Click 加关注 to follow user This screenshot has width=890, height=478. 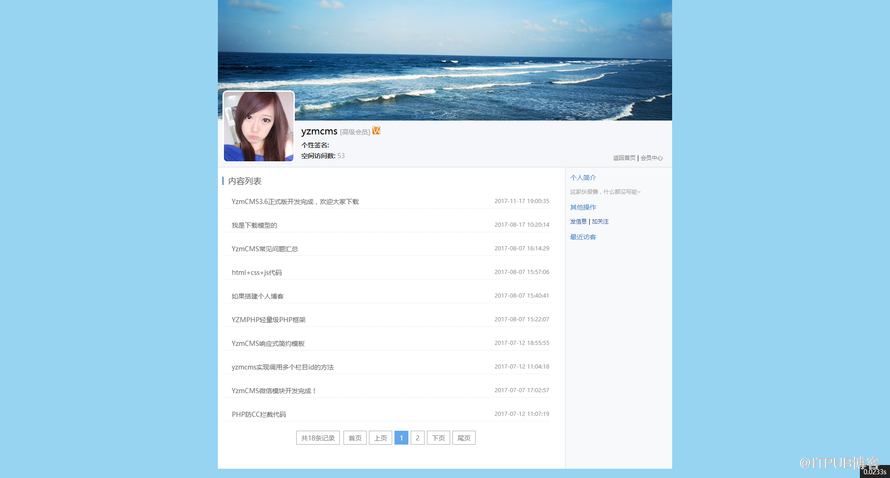[x=600, y=221]
